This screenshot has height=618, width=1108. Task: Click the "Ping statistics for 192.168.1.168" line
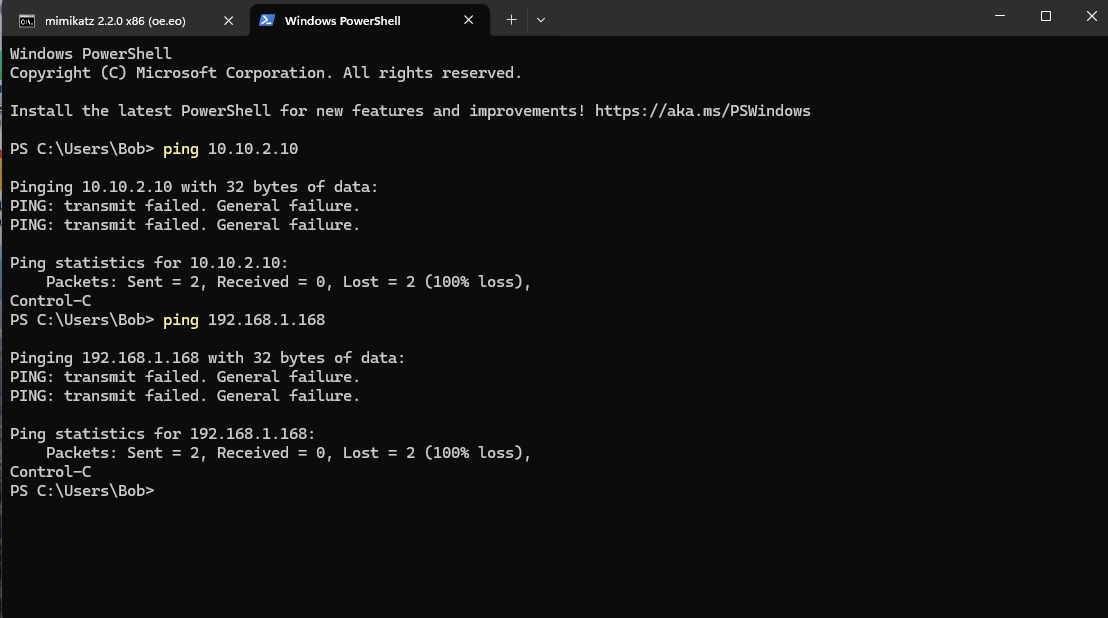pyautogui.click(x=162, y=434)
